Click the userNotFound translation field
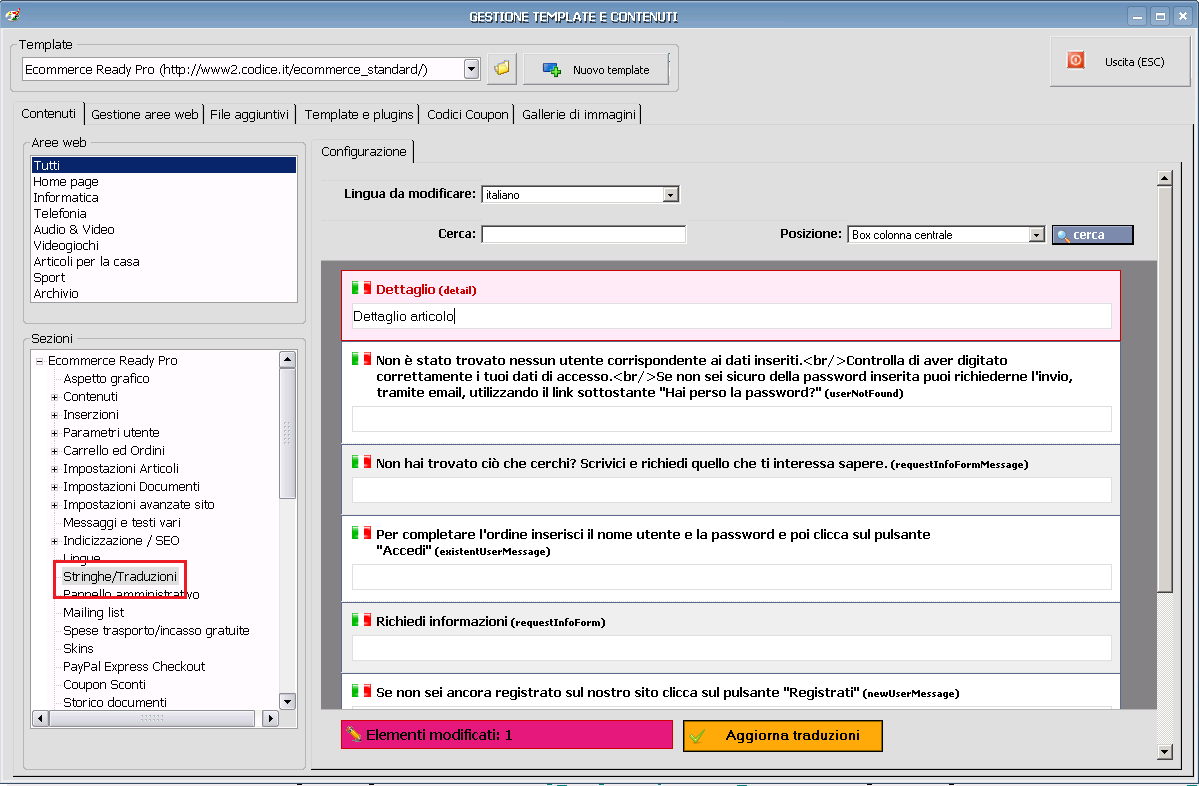Viewport: 1199px width, 786px height. point(732,419)
